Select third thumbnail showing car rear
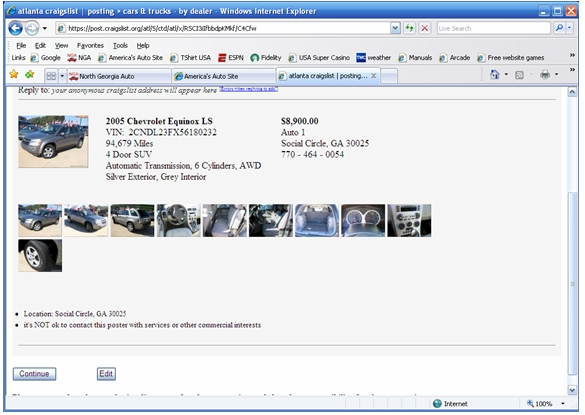Screen dimensions: 585x415 132,220
